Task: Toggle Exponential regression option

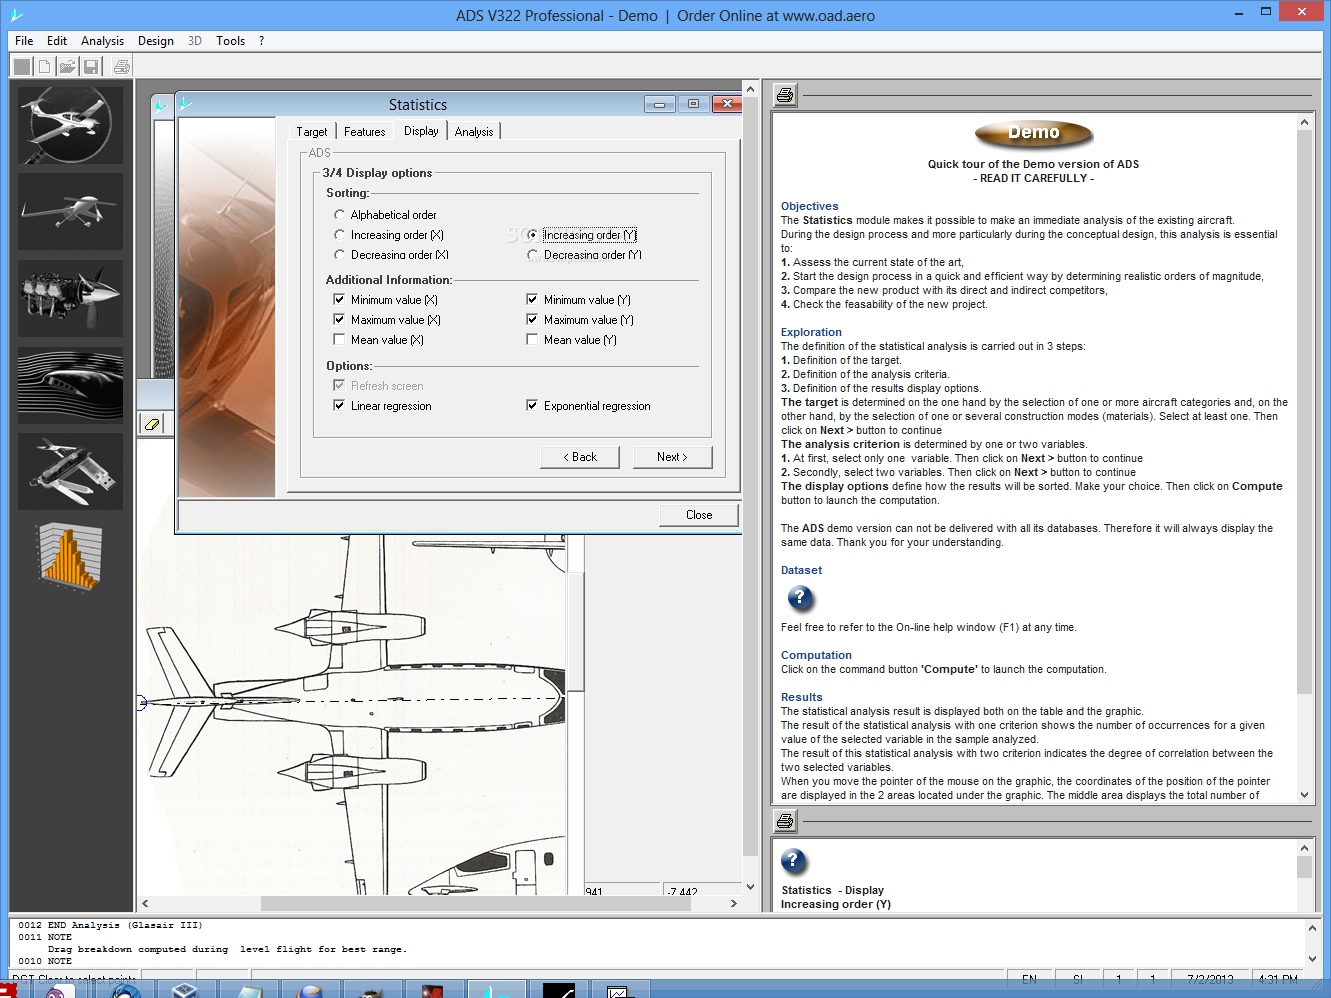Action: point(589,406)
